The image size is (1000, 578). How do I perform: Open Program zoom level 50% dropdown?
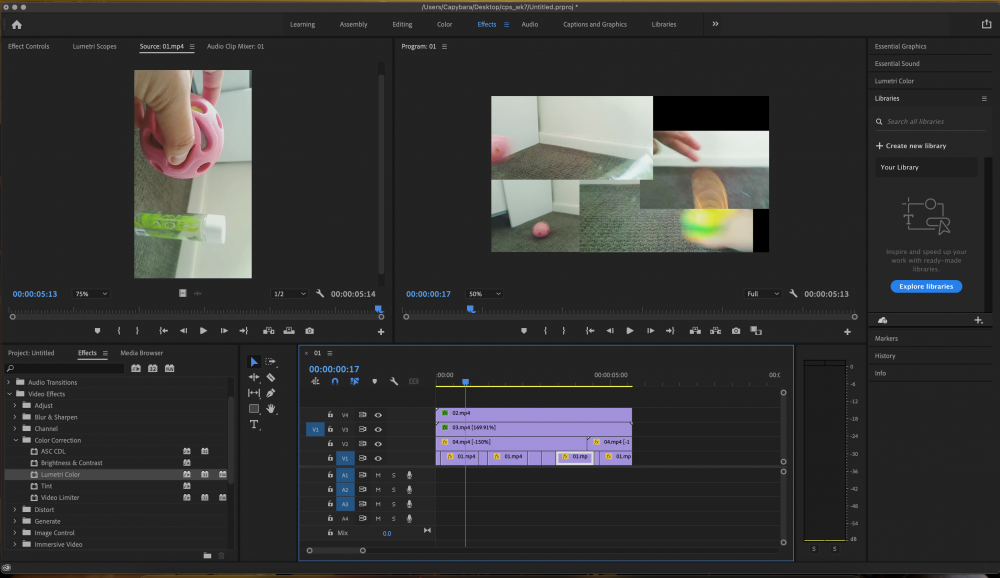tap(485, 293)
